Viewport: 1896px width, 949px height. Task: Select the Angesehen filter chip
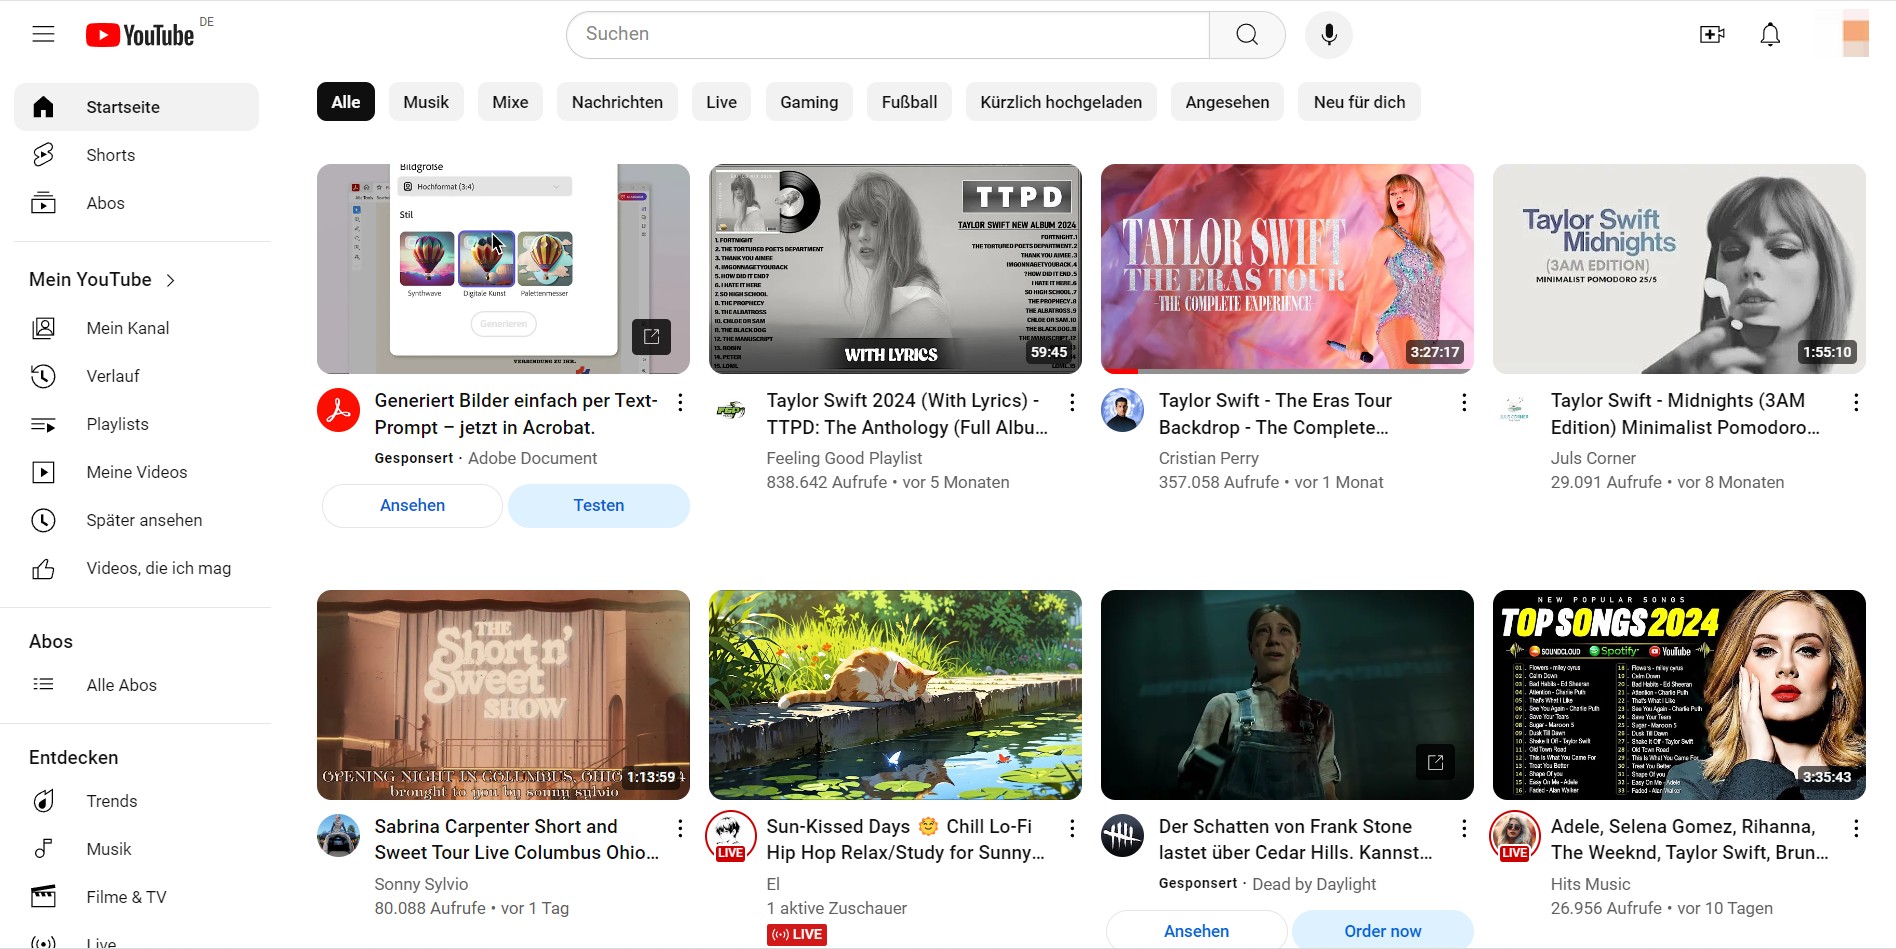1227,102
